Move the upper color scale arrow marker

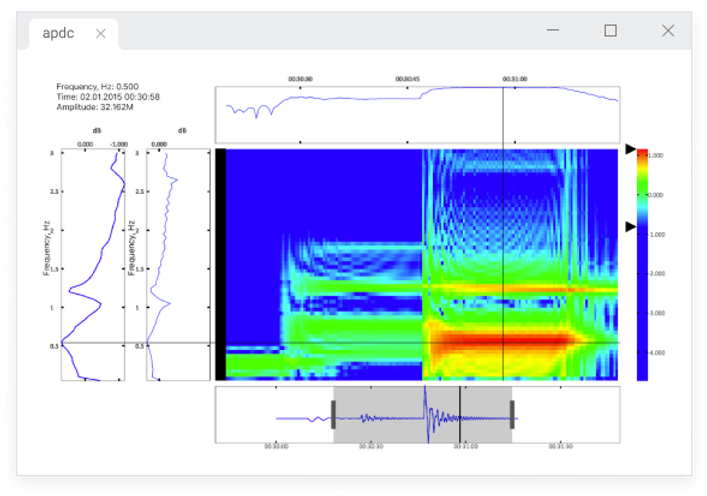(x=630, y=149)
